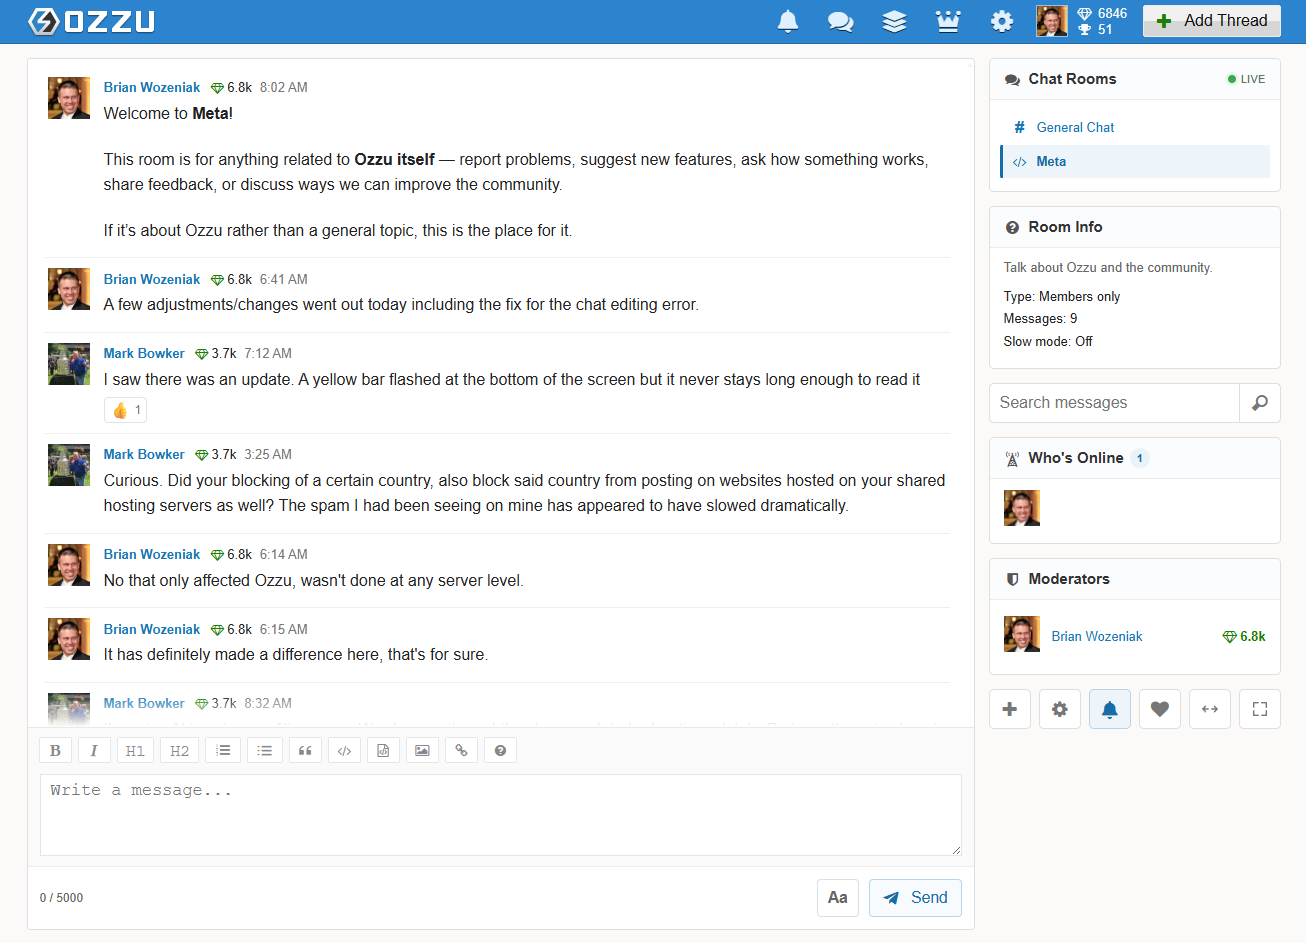Click the Who's Online count badge
Image resolution: width=1306 pixels, height=943 pixels.
1140,458
